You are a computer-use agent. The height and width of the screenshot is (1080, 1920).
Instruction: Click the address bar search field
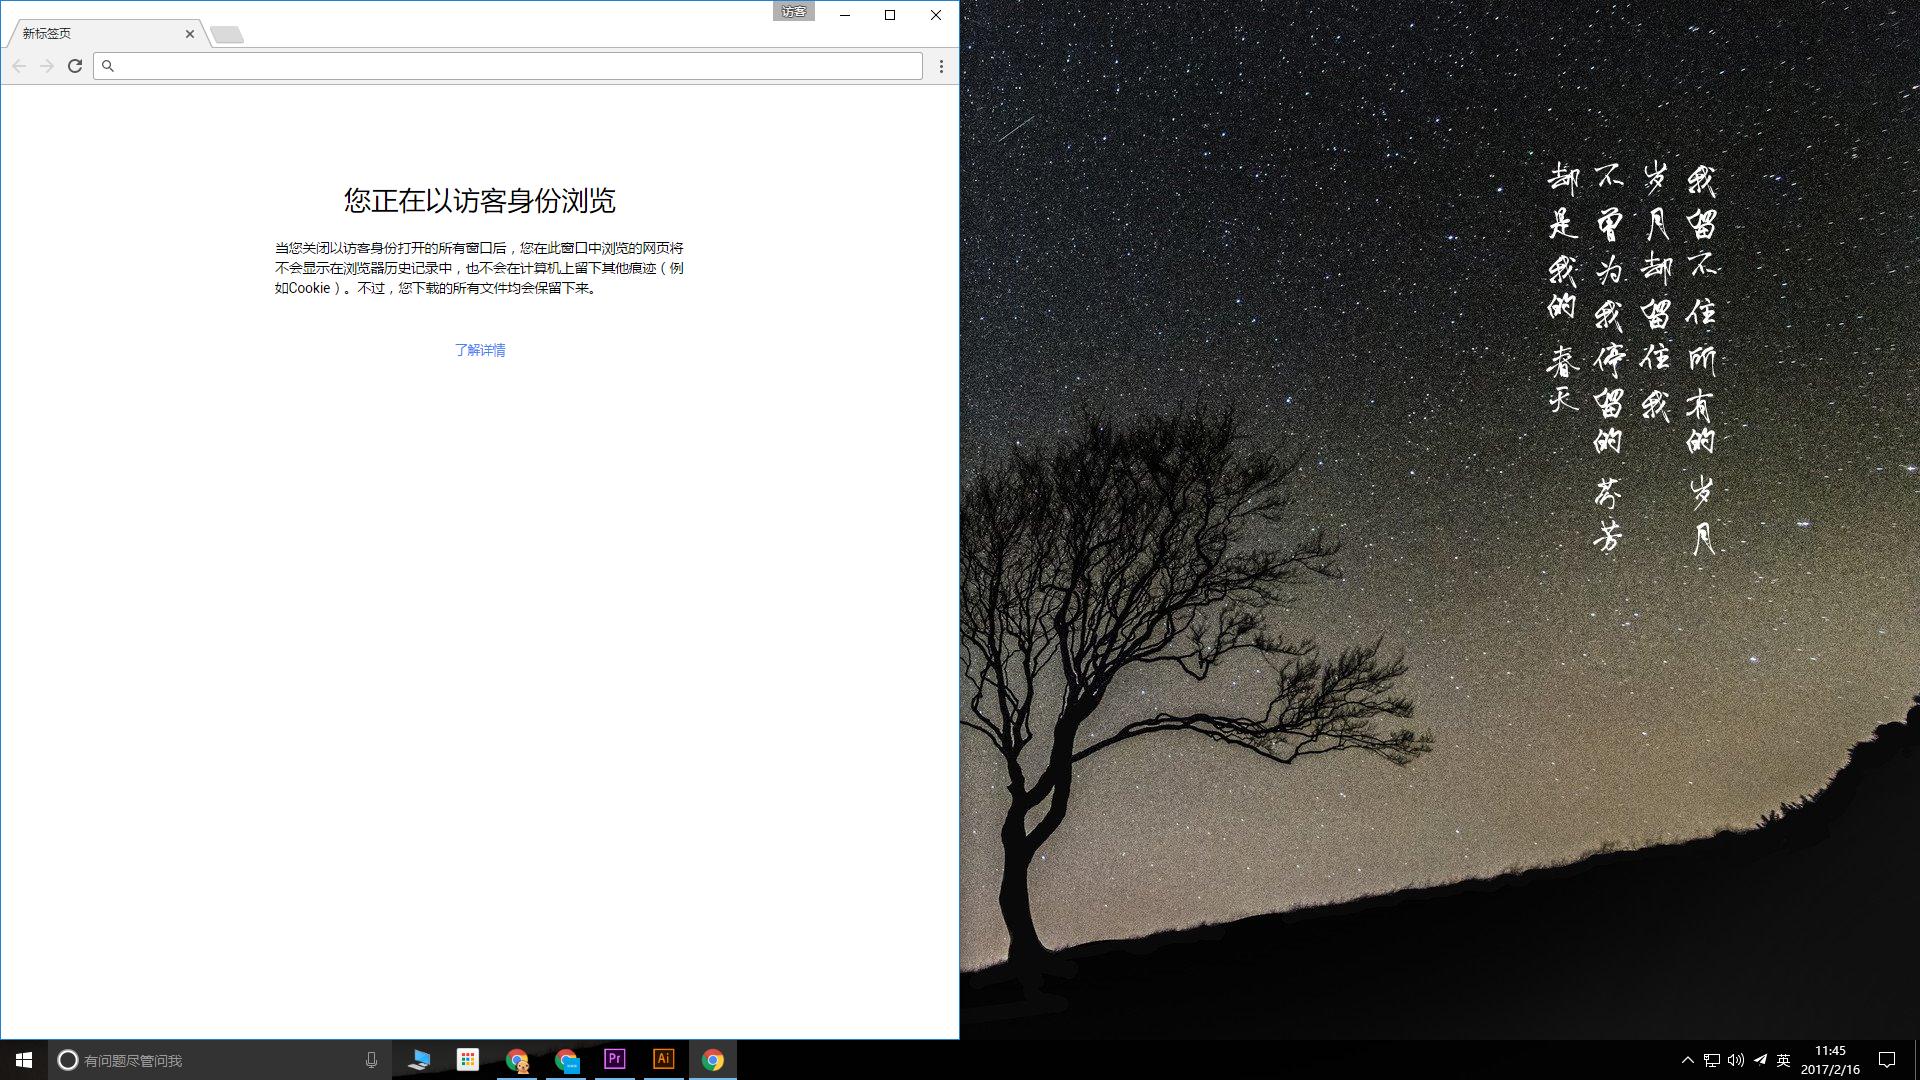click(x=500, y=66)
